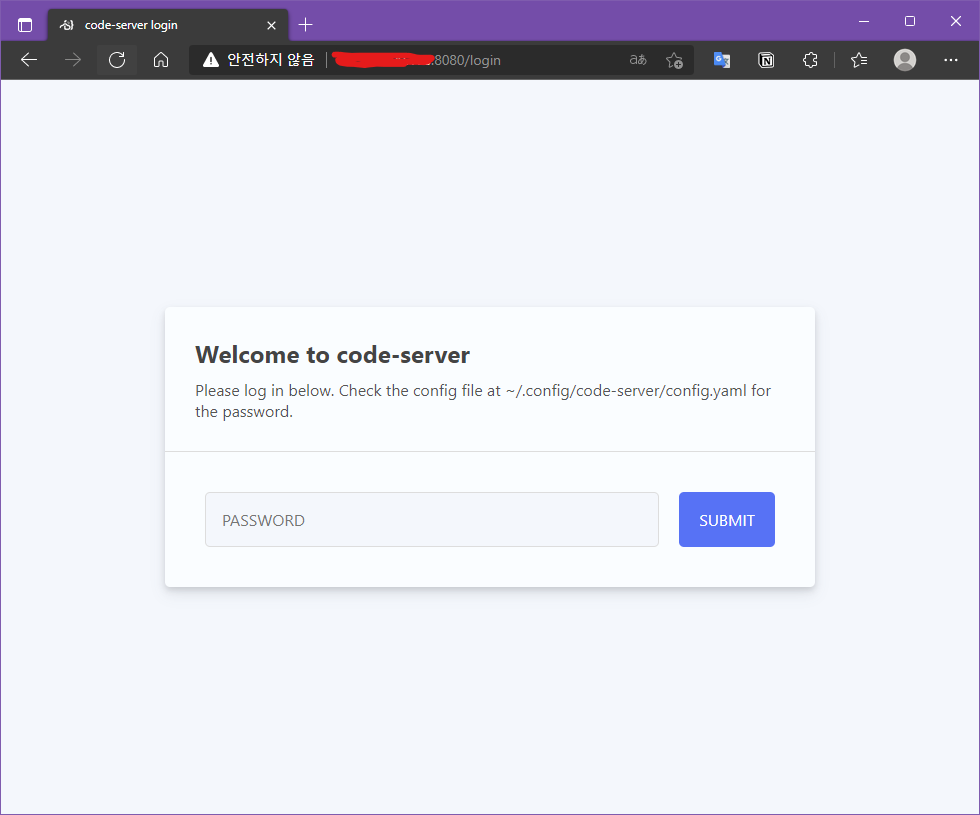
Task: Select the code-server login tab
Action: [168, 25]
